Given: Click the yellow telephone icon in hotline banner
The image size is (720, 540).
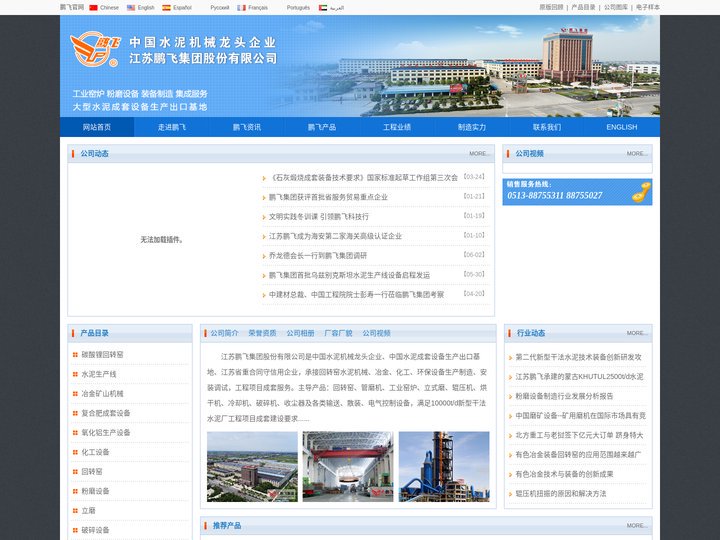Looking at the screenshot, I should coord(641,192).
